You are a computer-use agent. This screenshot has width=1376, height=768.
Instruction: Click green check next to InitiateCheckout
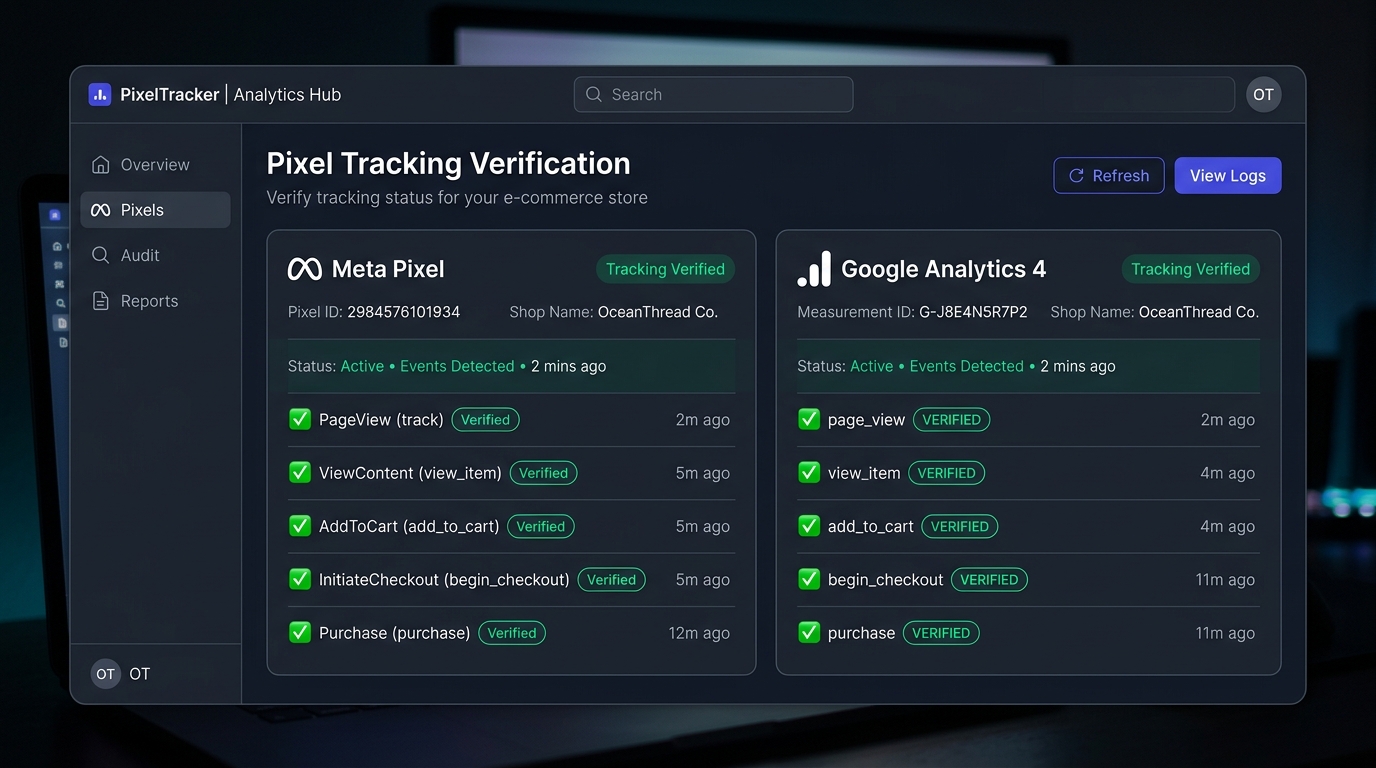[300, 579]
